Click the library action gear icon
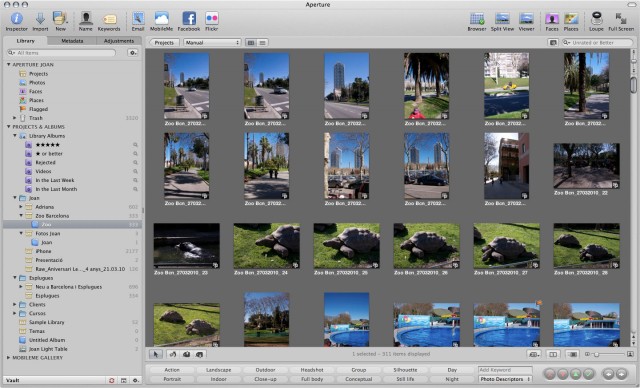640x388 pixels. [133, 53]
